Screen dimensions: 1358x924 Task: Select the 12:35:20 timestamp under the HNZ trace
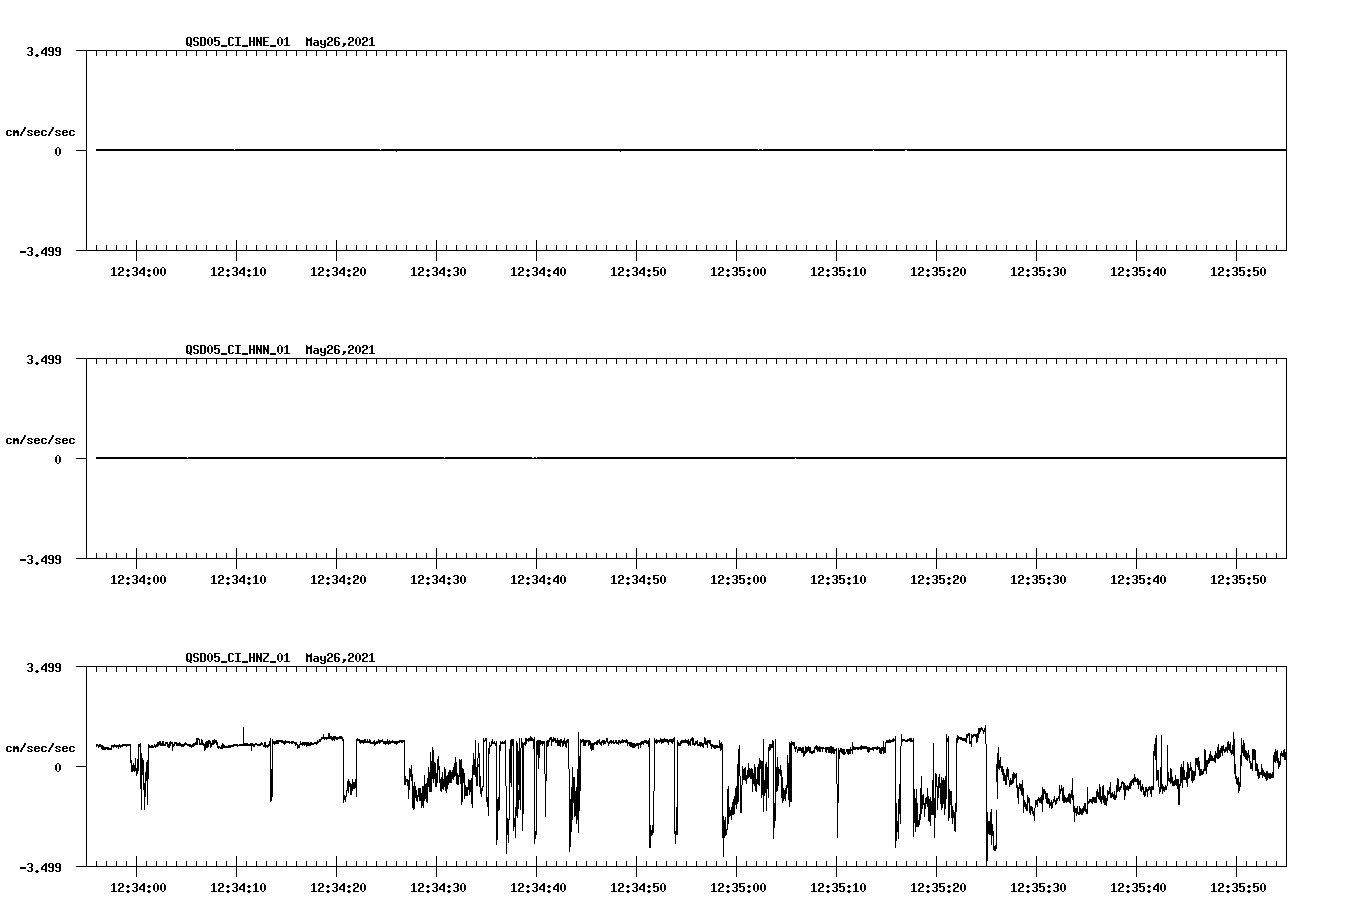pyautogui.click(x=938, y=884)
